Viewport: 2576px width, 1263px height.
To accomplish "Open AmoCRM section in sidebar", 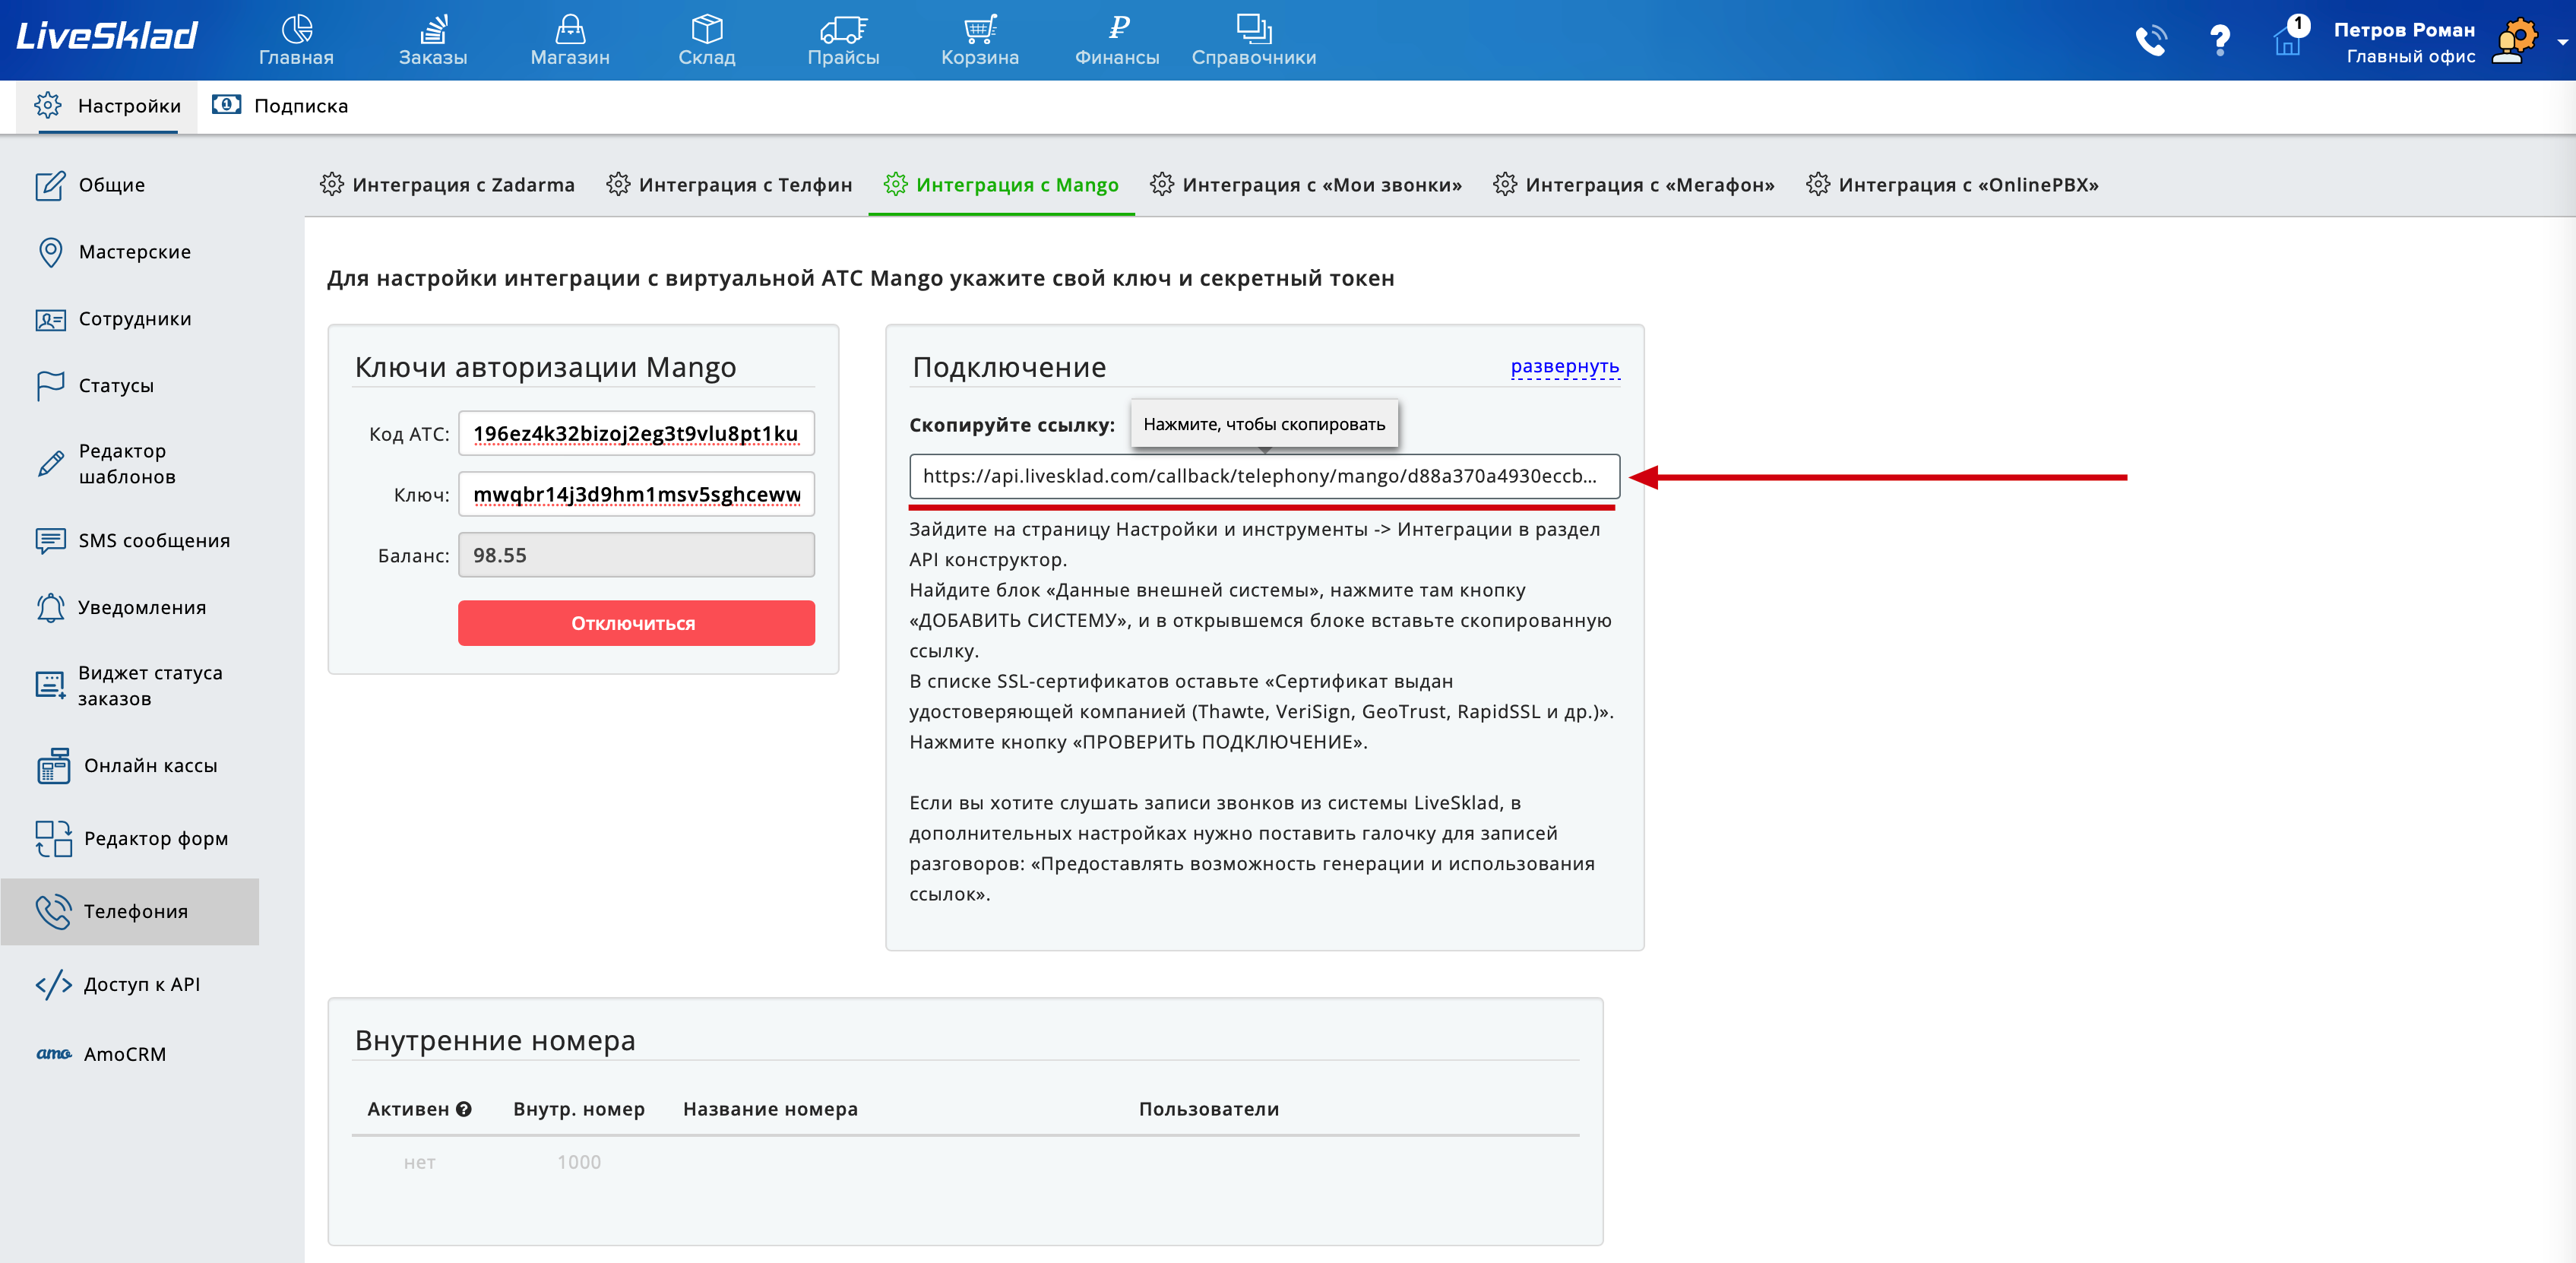I will pos(101,1054).
